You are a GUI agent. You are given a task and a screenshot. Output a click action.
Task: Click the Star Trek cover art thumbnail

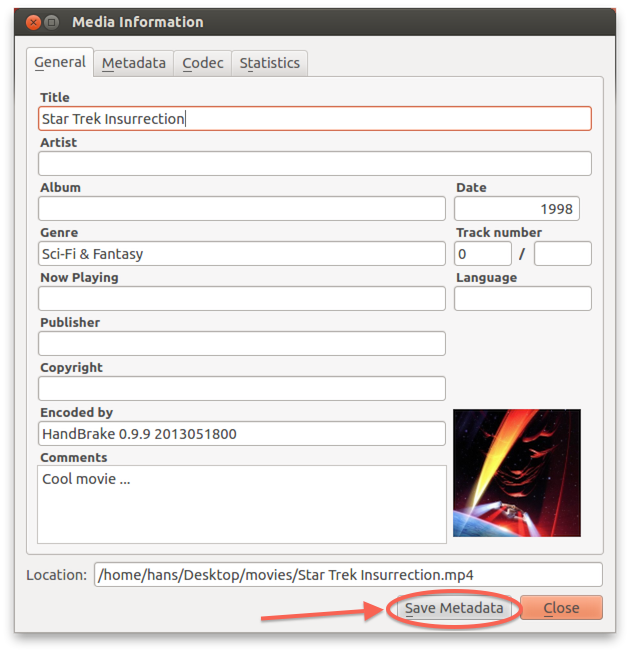point(516,473)
